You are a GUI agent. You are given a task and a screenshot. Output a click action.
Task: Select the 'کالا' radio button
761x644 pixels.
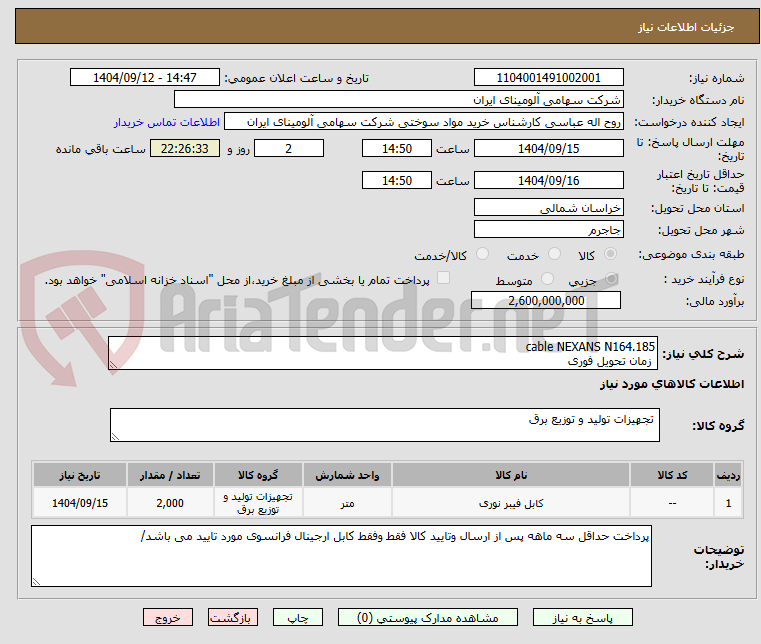click(610, 254)
